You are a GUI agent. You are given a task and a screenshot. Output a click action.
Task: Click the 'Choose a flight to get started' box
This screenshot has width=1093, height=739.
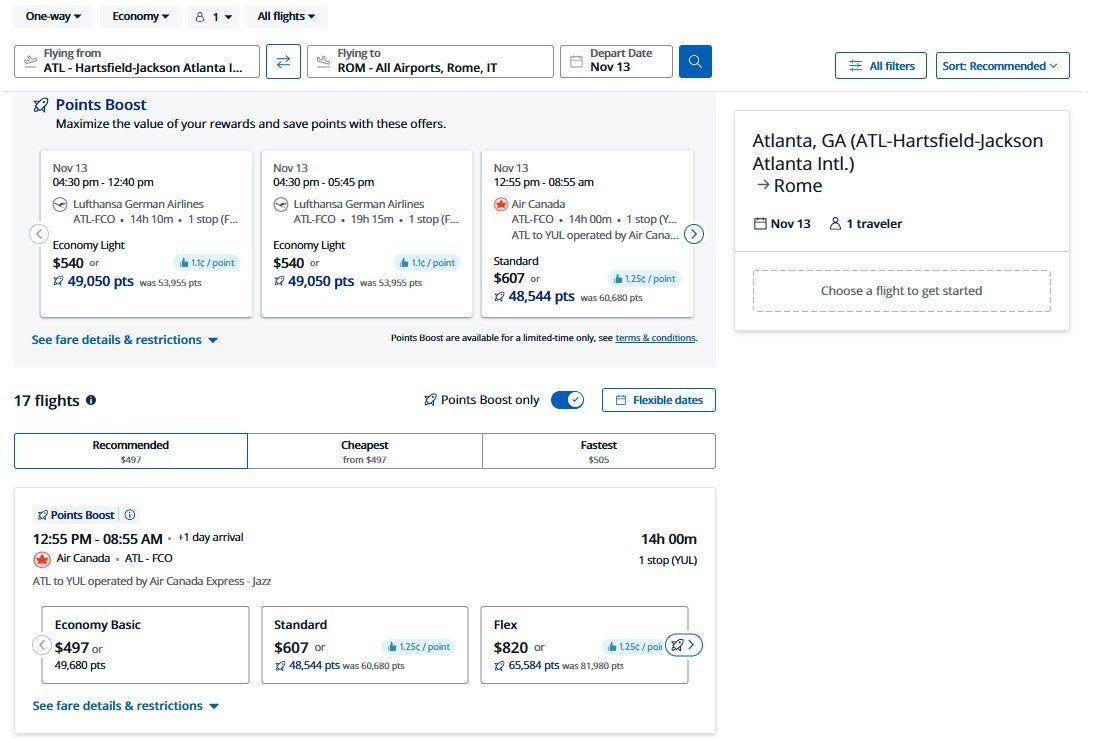(901, 291)
